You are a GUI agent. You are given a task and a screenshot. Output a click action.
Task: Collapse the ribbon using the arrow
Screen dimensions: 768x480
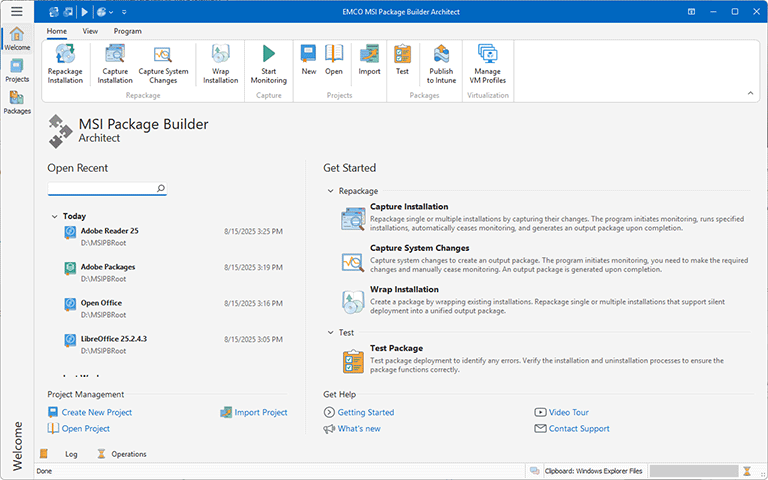pos(749,93)
